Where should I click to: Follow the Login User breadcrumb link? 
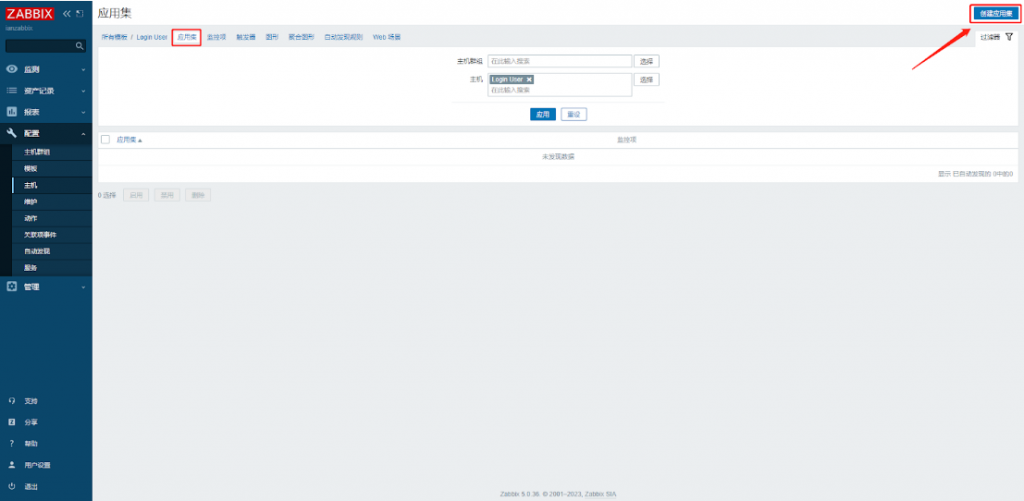point(152,37)
